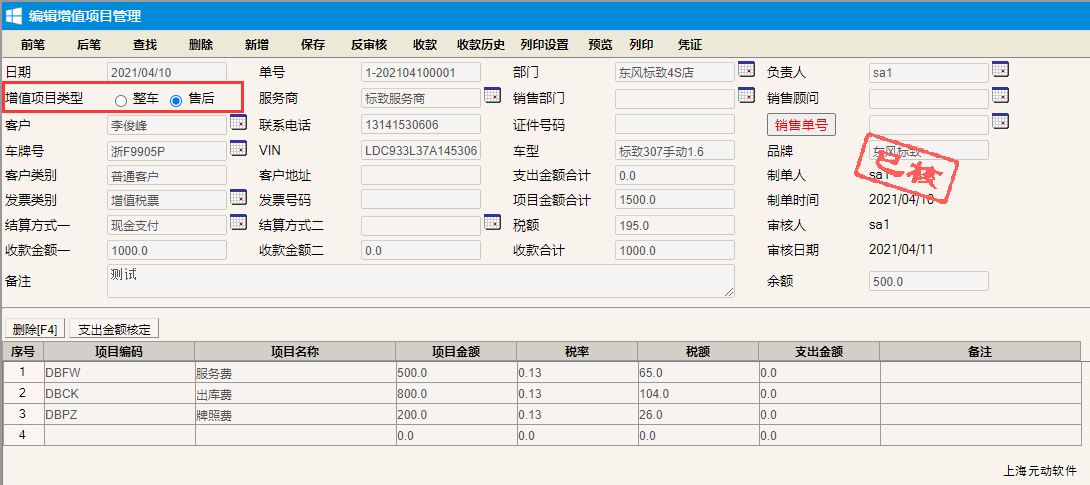Open the lookup icon beside 负责人 field
Viewport: 1090px width, 485px height.
click(x=1000, y=70)
